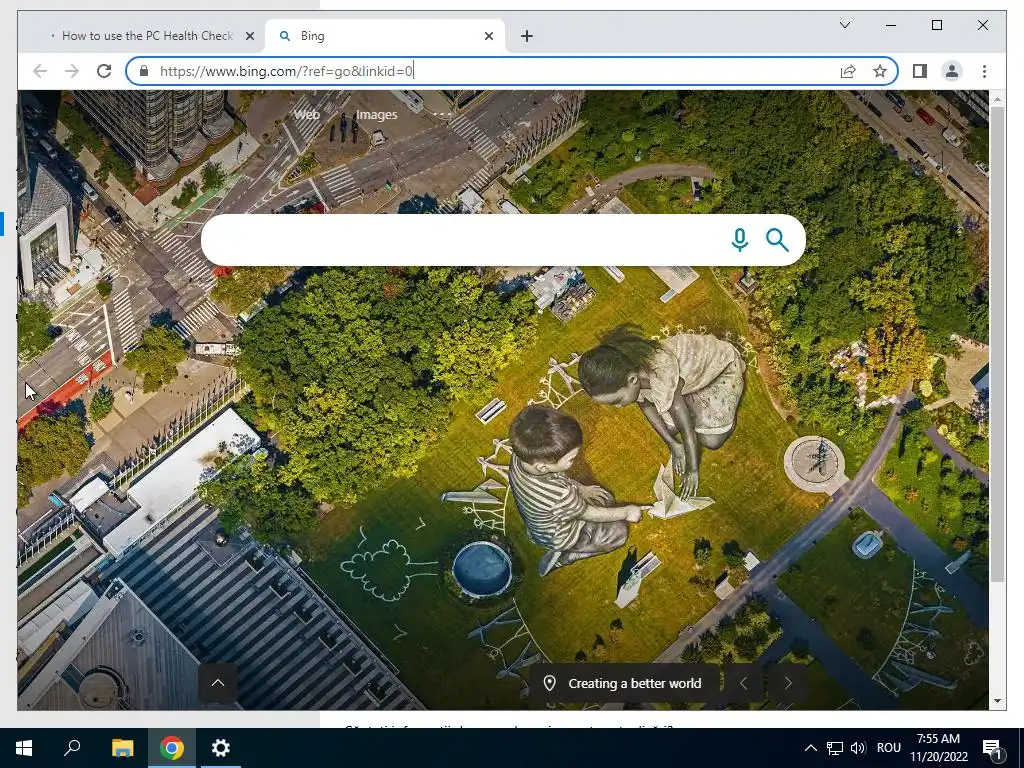Viewport: 1024px width, 768px height.
Task: Open File Explorer from taskbar
Action: pos(122,748)
